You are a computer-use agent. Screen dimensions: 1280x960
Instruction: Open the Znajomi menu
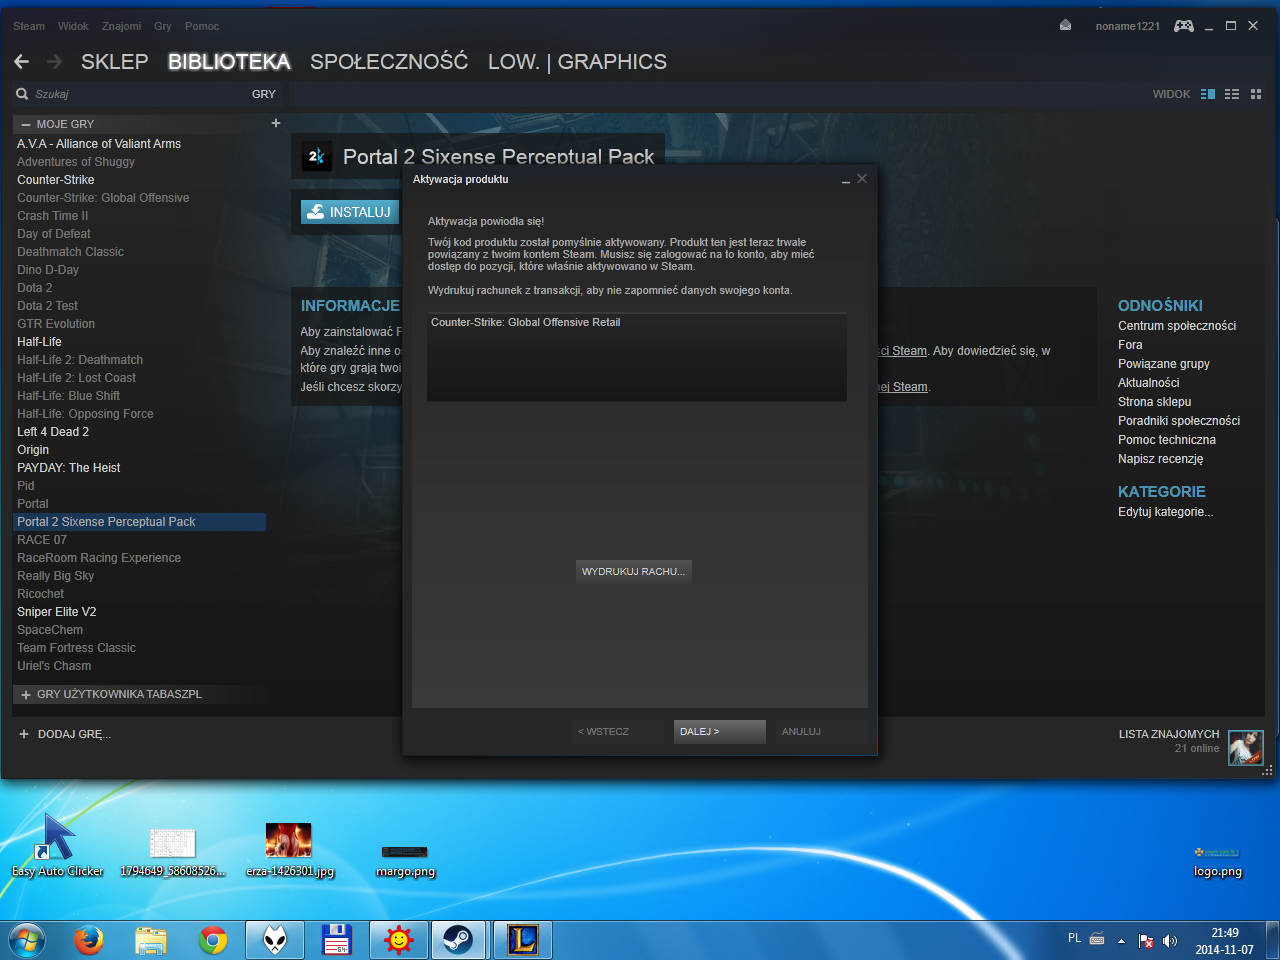[x=121, y=26]
